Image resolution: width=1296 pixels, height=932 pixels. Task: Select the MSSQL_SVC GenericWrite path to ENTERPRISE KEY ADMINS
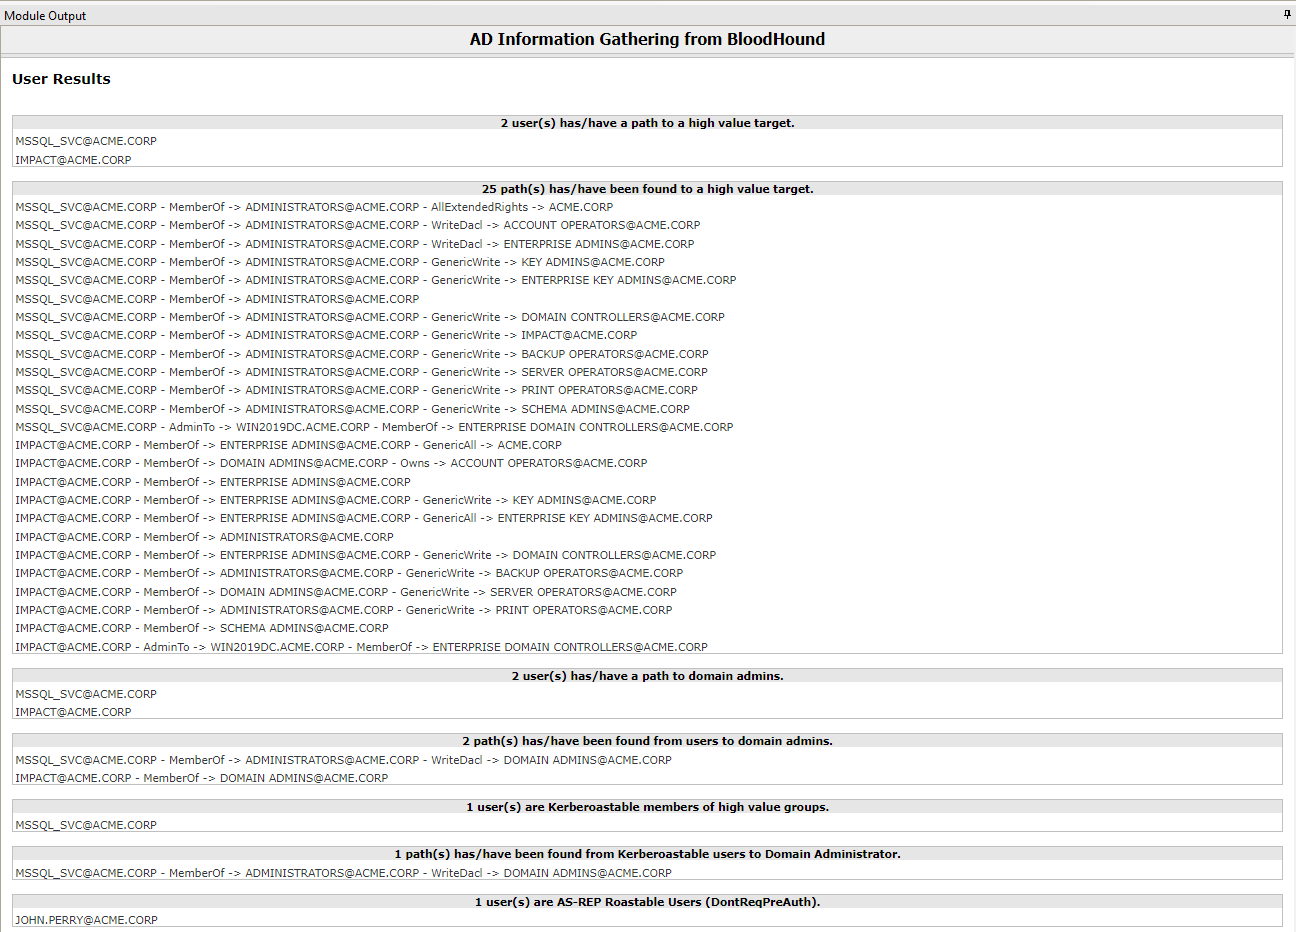coord(376,280)
